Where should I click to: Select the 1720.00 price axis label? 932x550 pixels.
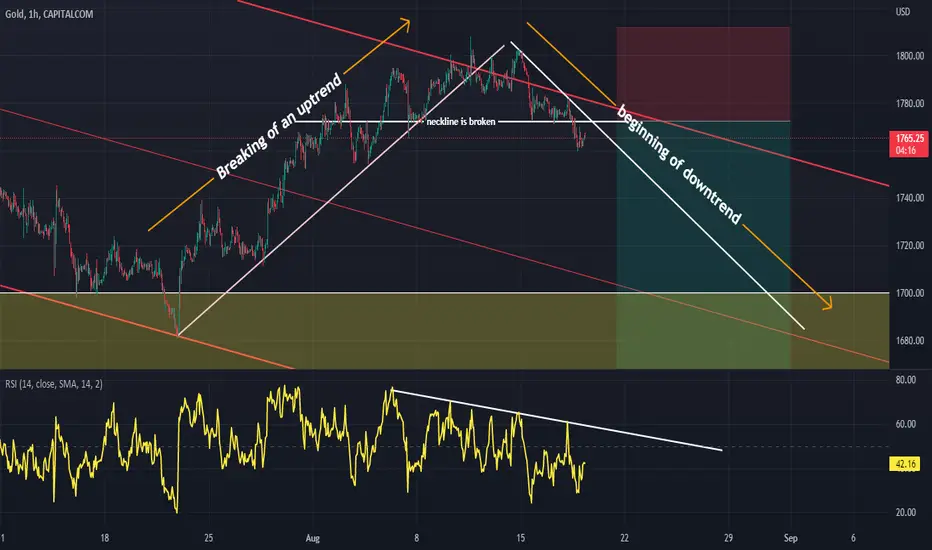(910, 246)
